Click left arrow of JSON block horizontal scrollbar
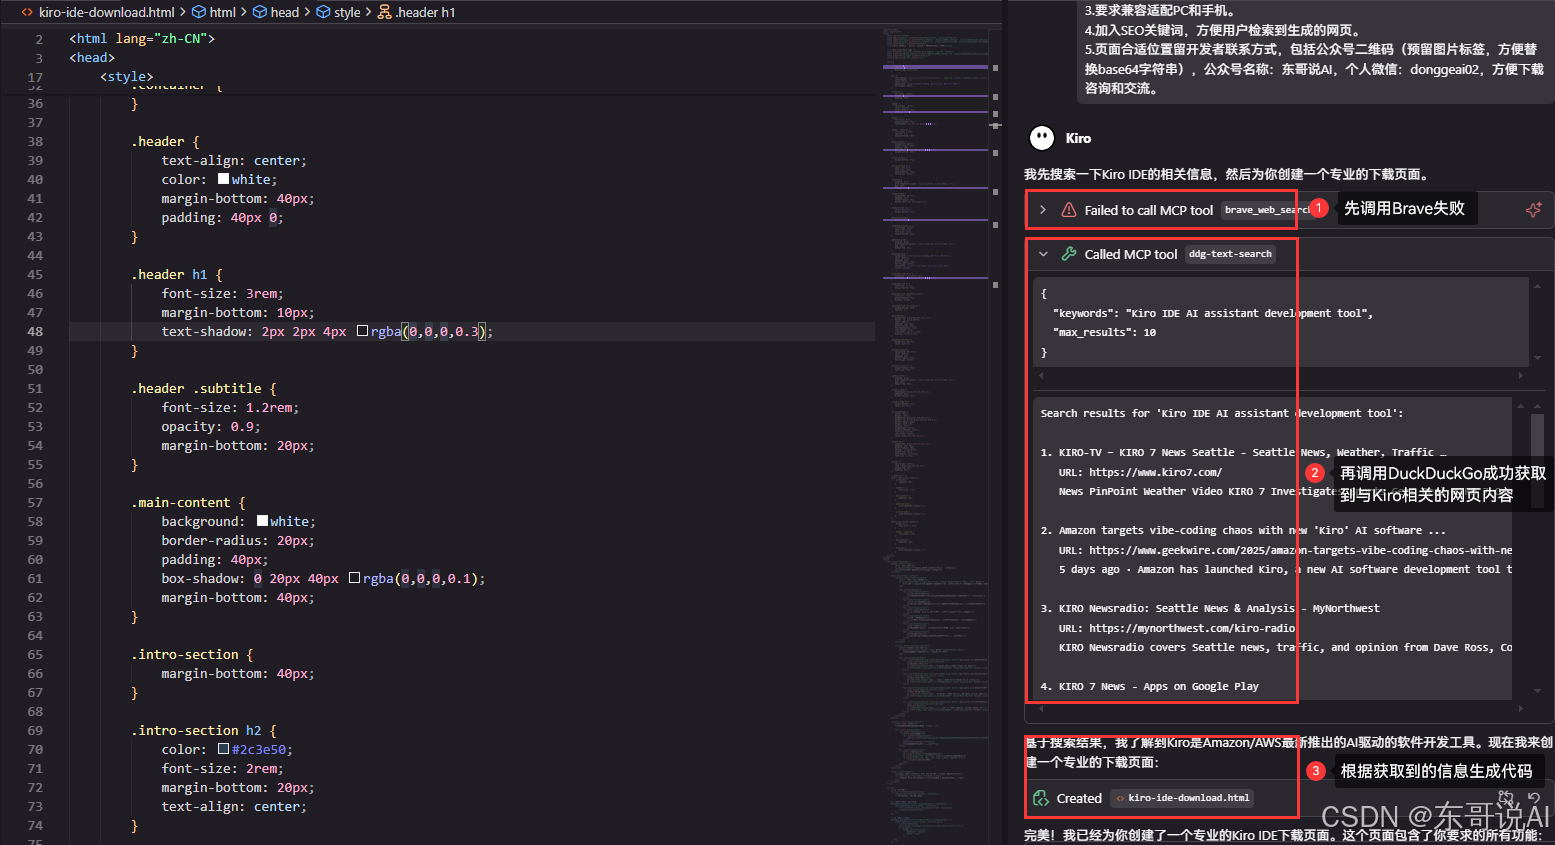Screen dimensions: 1555x845 coord(1041,376)
